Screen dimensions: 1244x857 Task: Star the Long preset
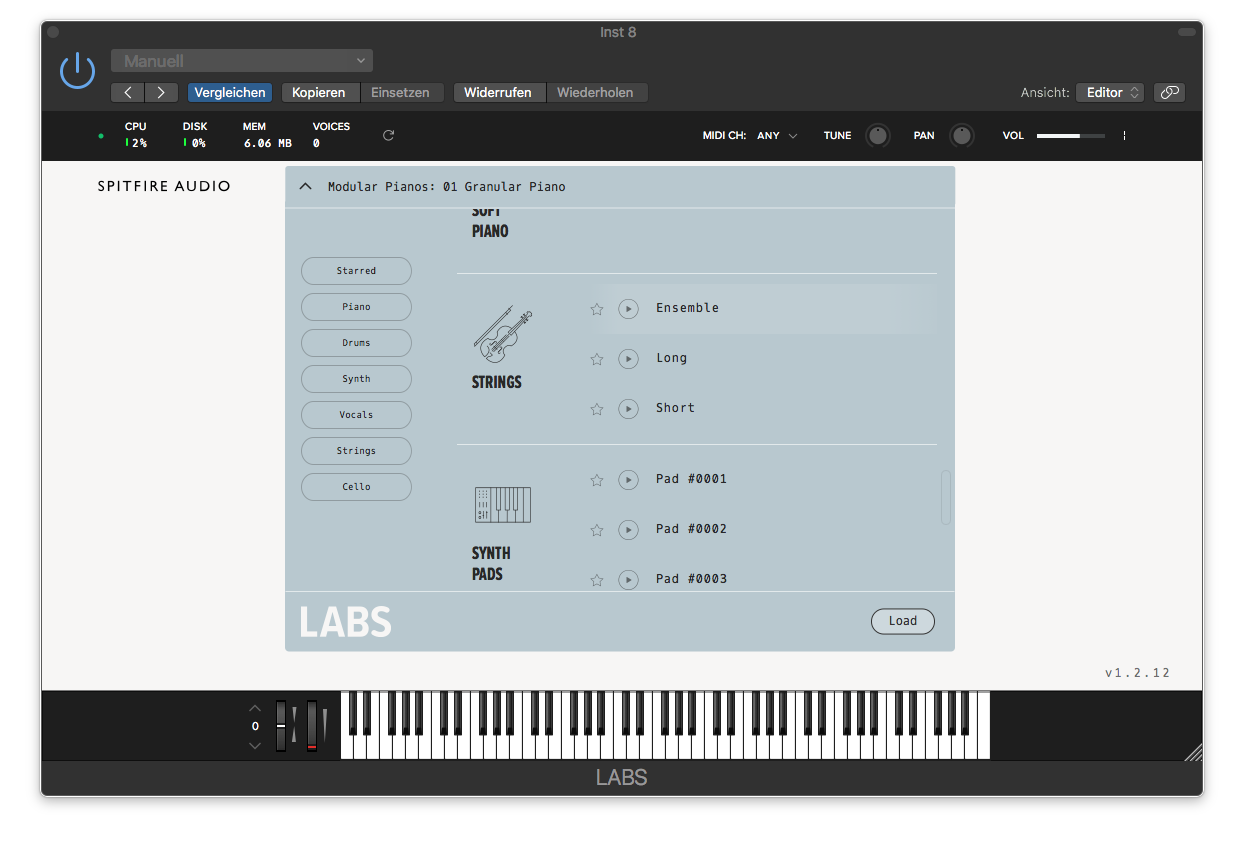click(597, 359)
